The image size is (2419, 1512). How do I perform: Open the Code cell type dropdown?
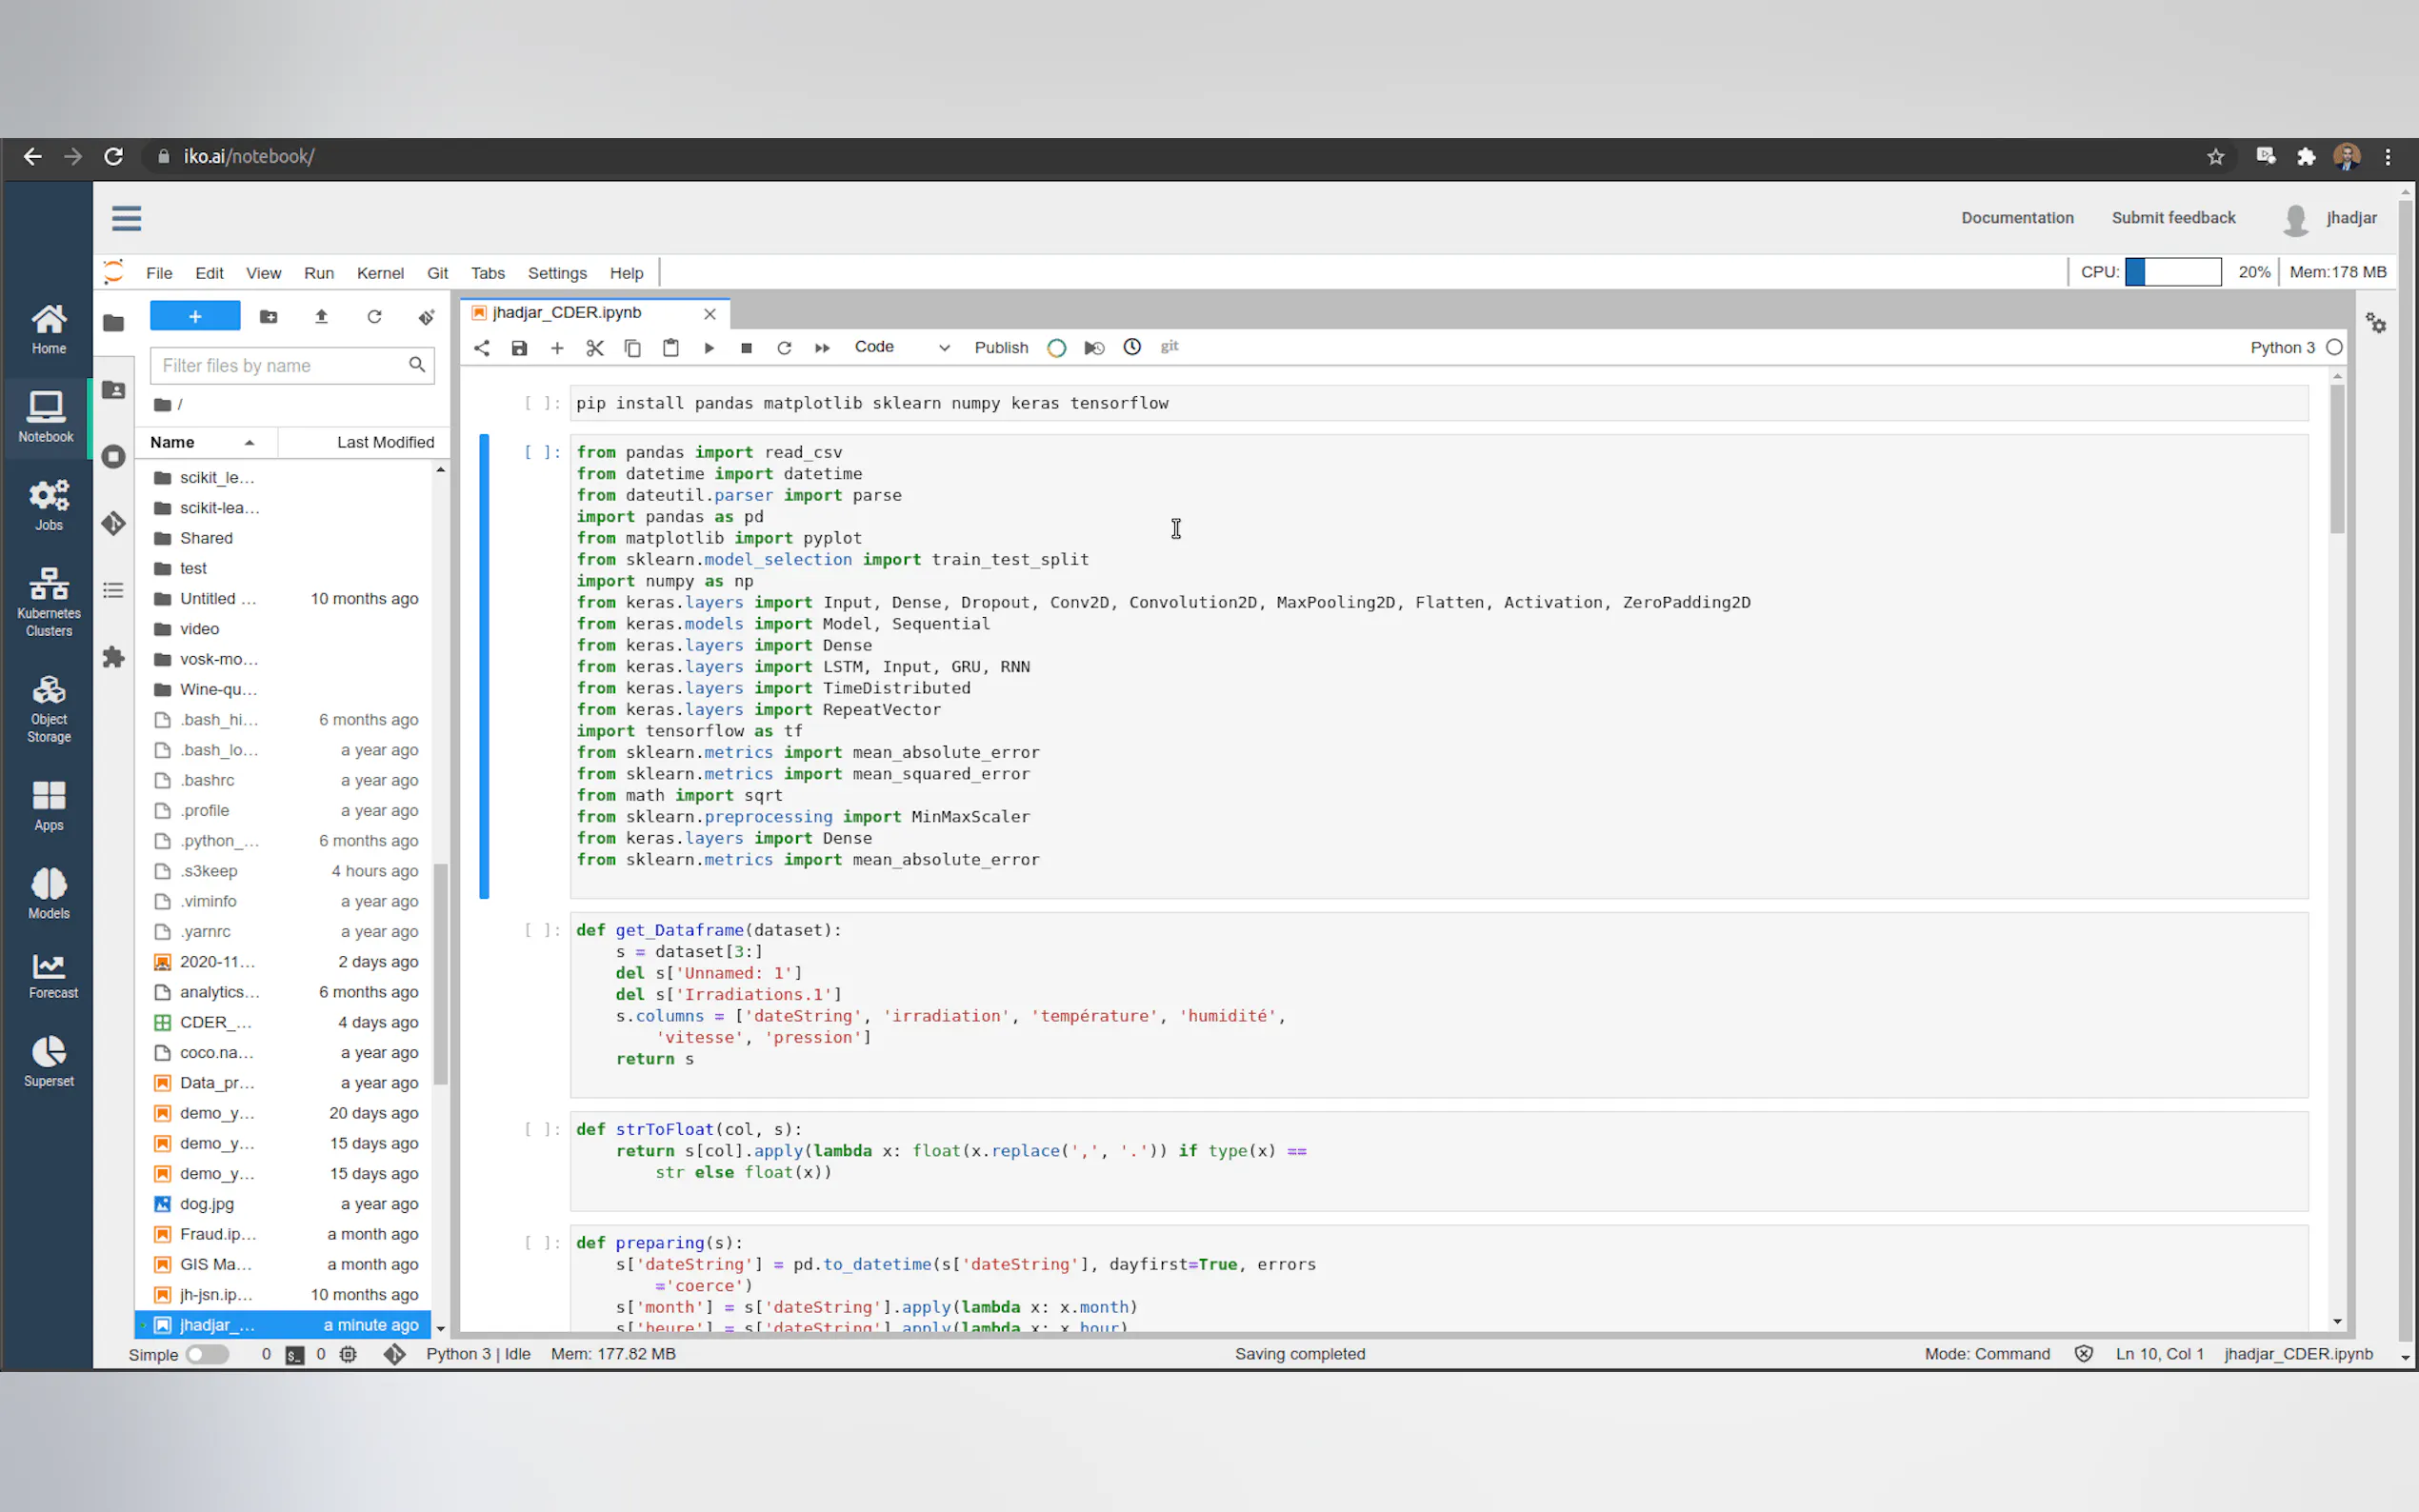coord(900,347)
